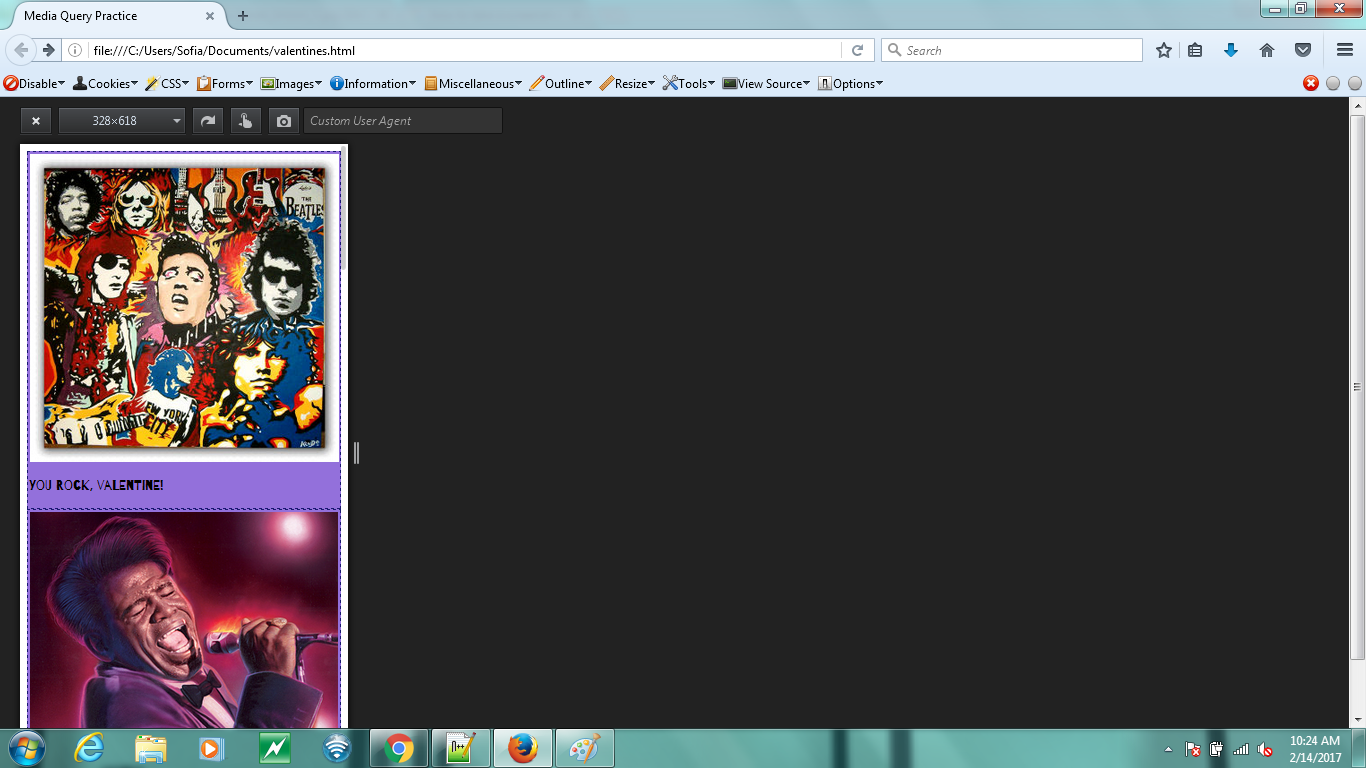Go back to the previous page
This screenshot has width=1366, height=768.
click(21, 50)
